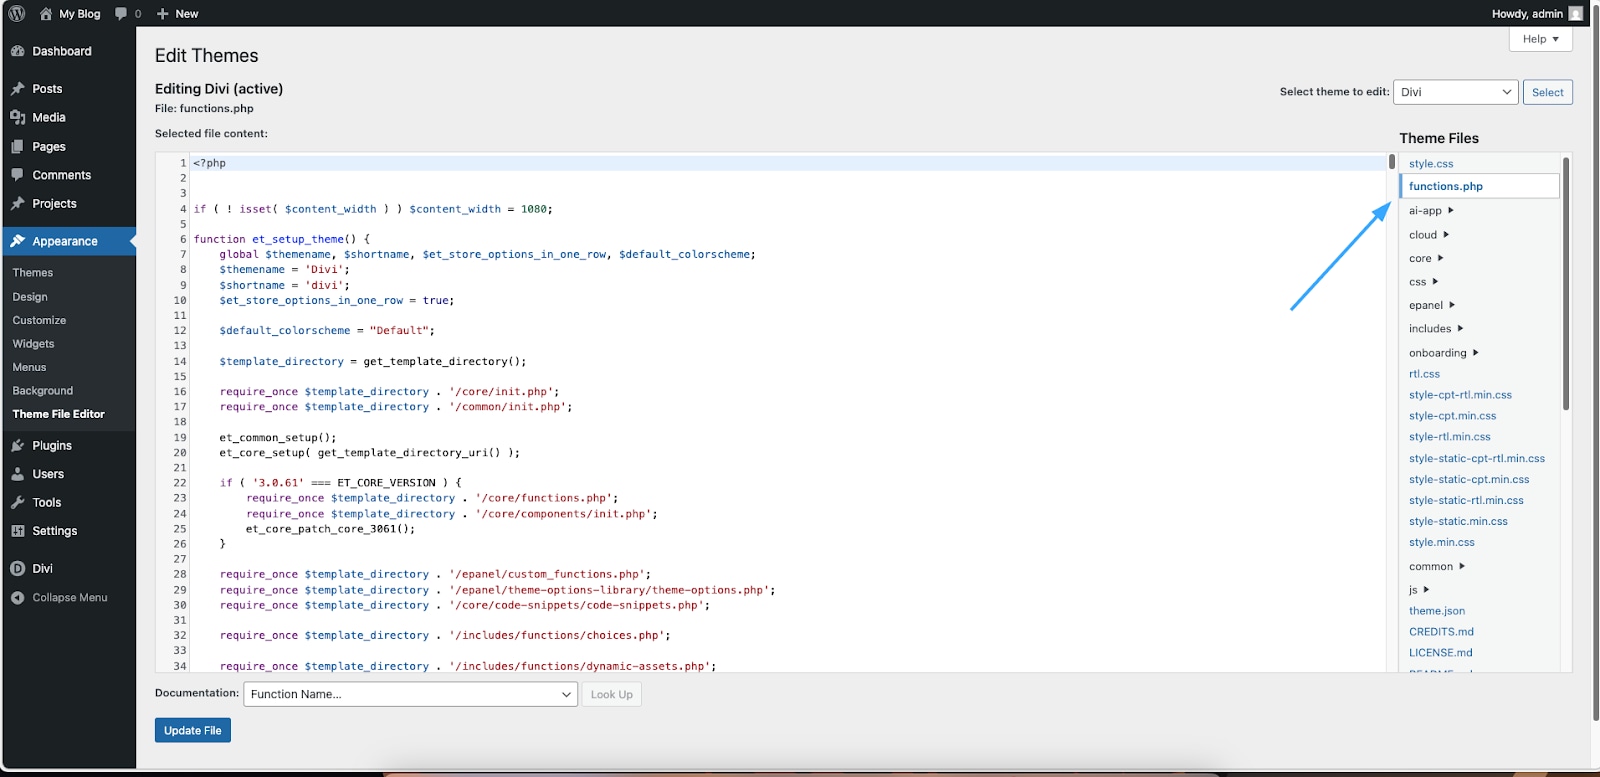Image resolution: width=1600 pixels, height=777 pixels.
Task: Open style-static-rtl.min.css file
Action: coord(1466,501)
